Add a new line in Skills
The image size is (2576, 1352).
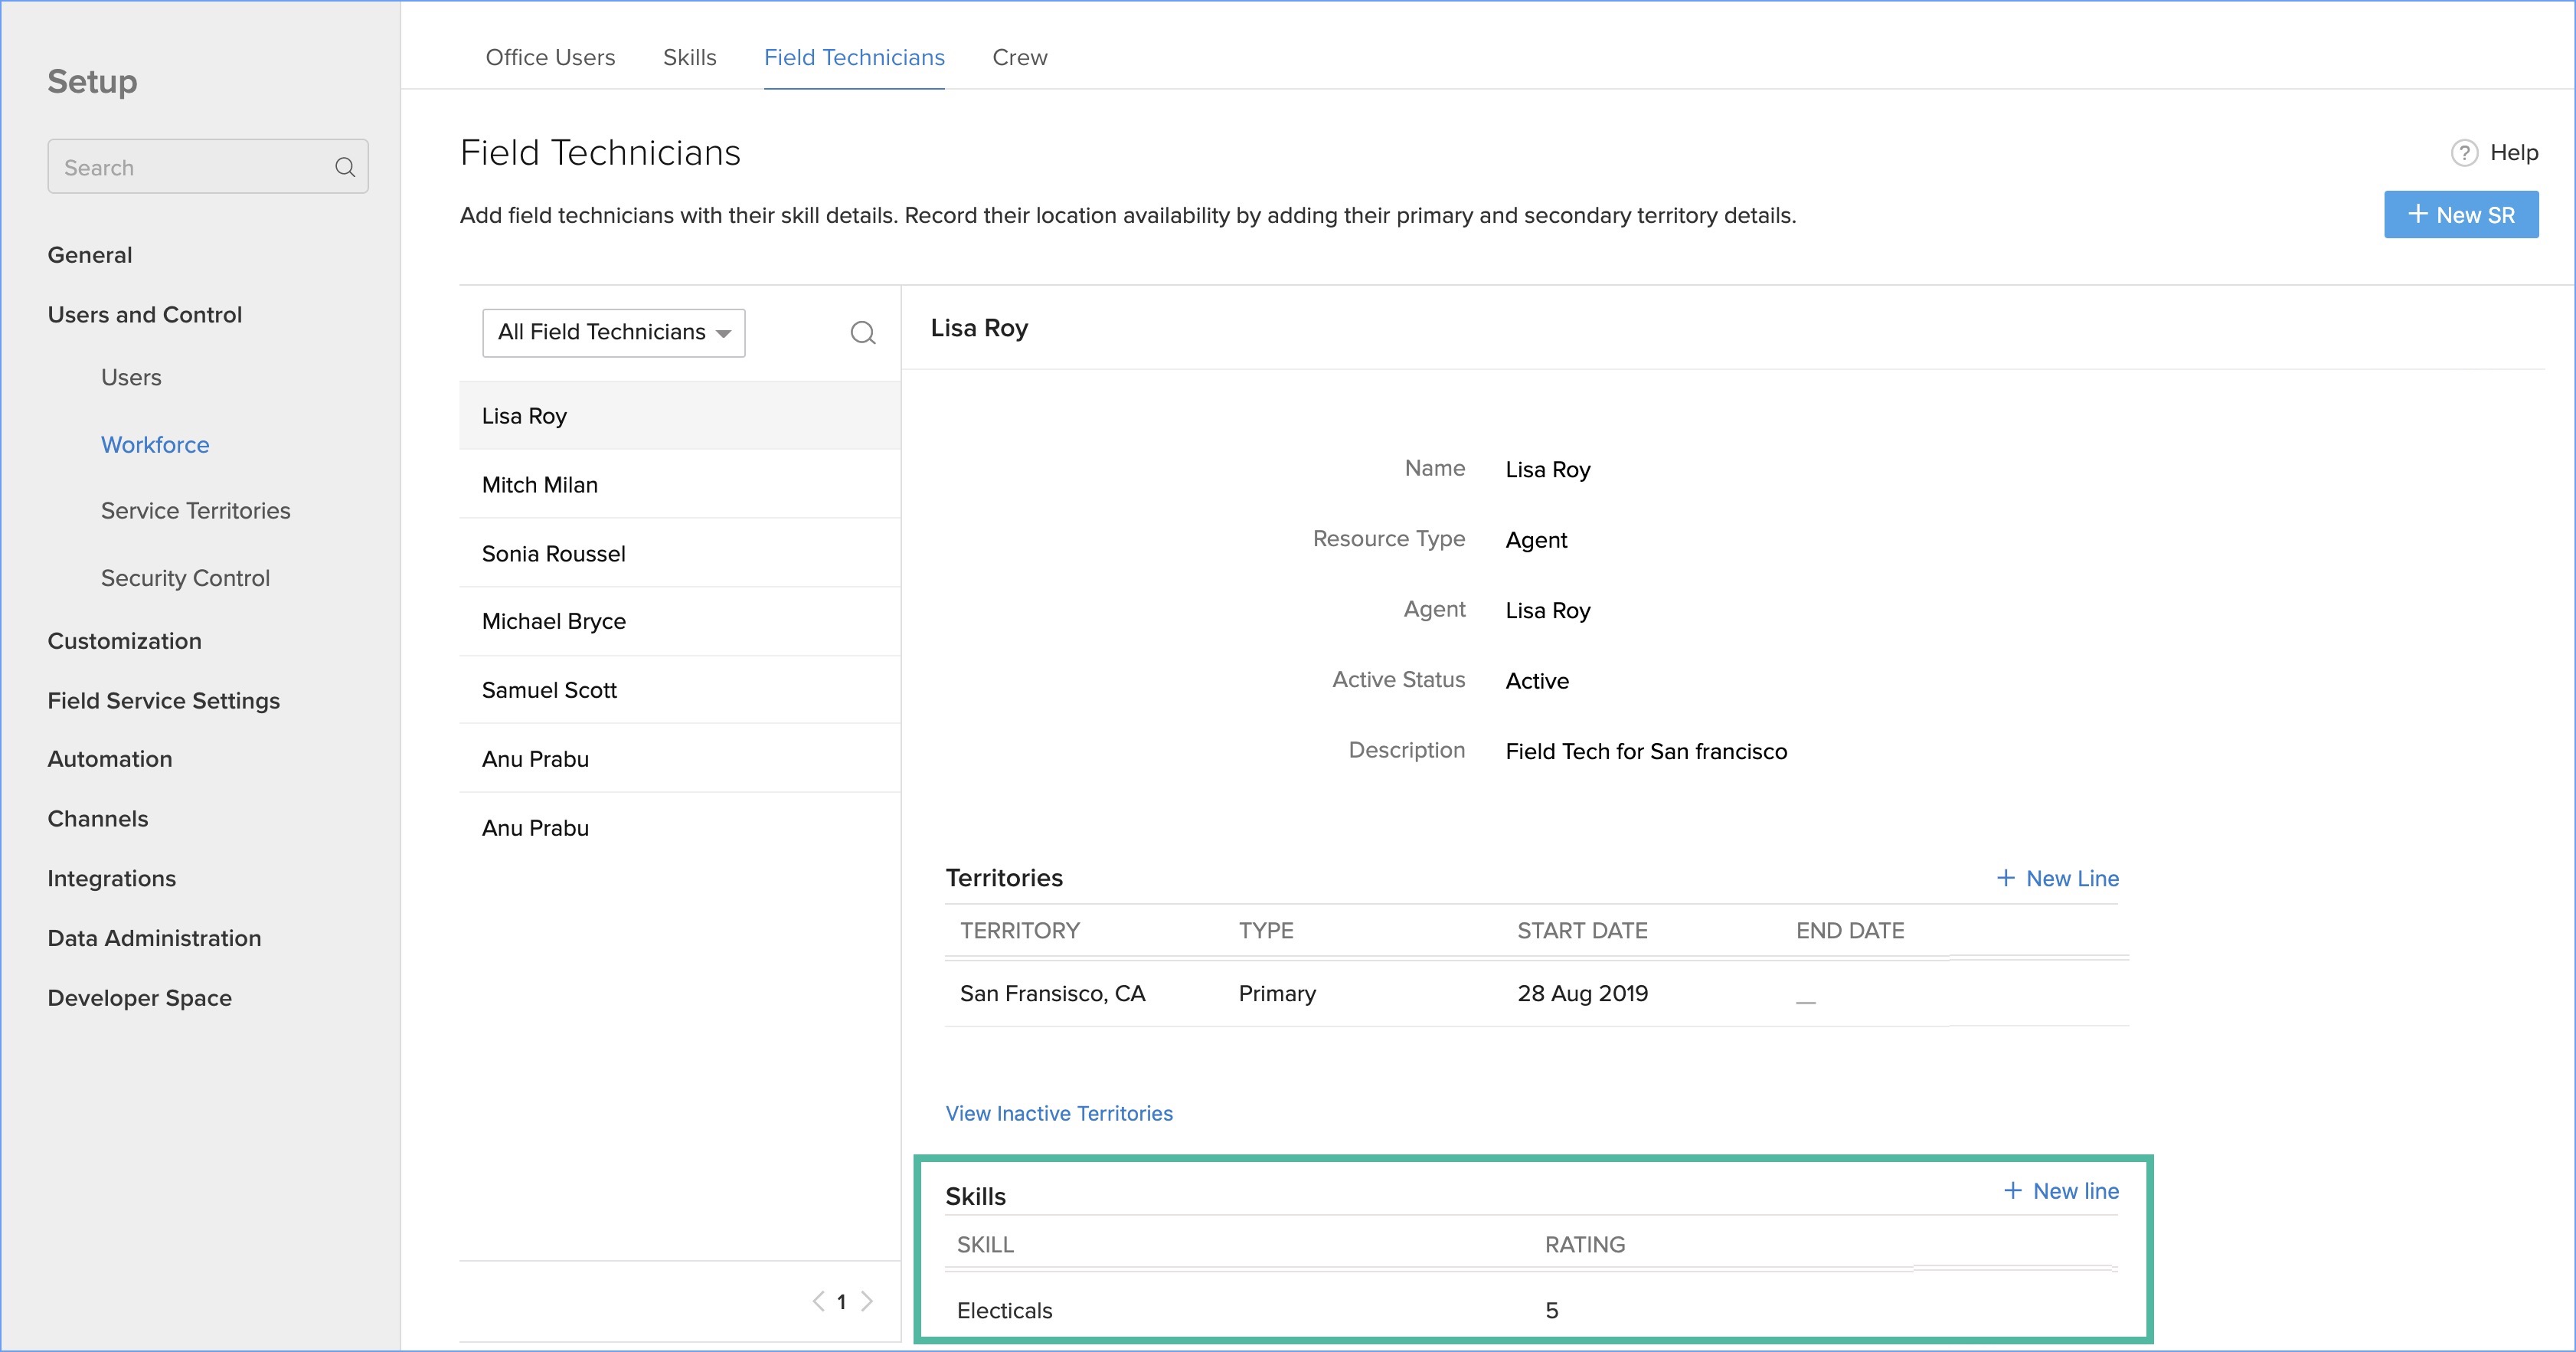(x=2062, y=1191)
